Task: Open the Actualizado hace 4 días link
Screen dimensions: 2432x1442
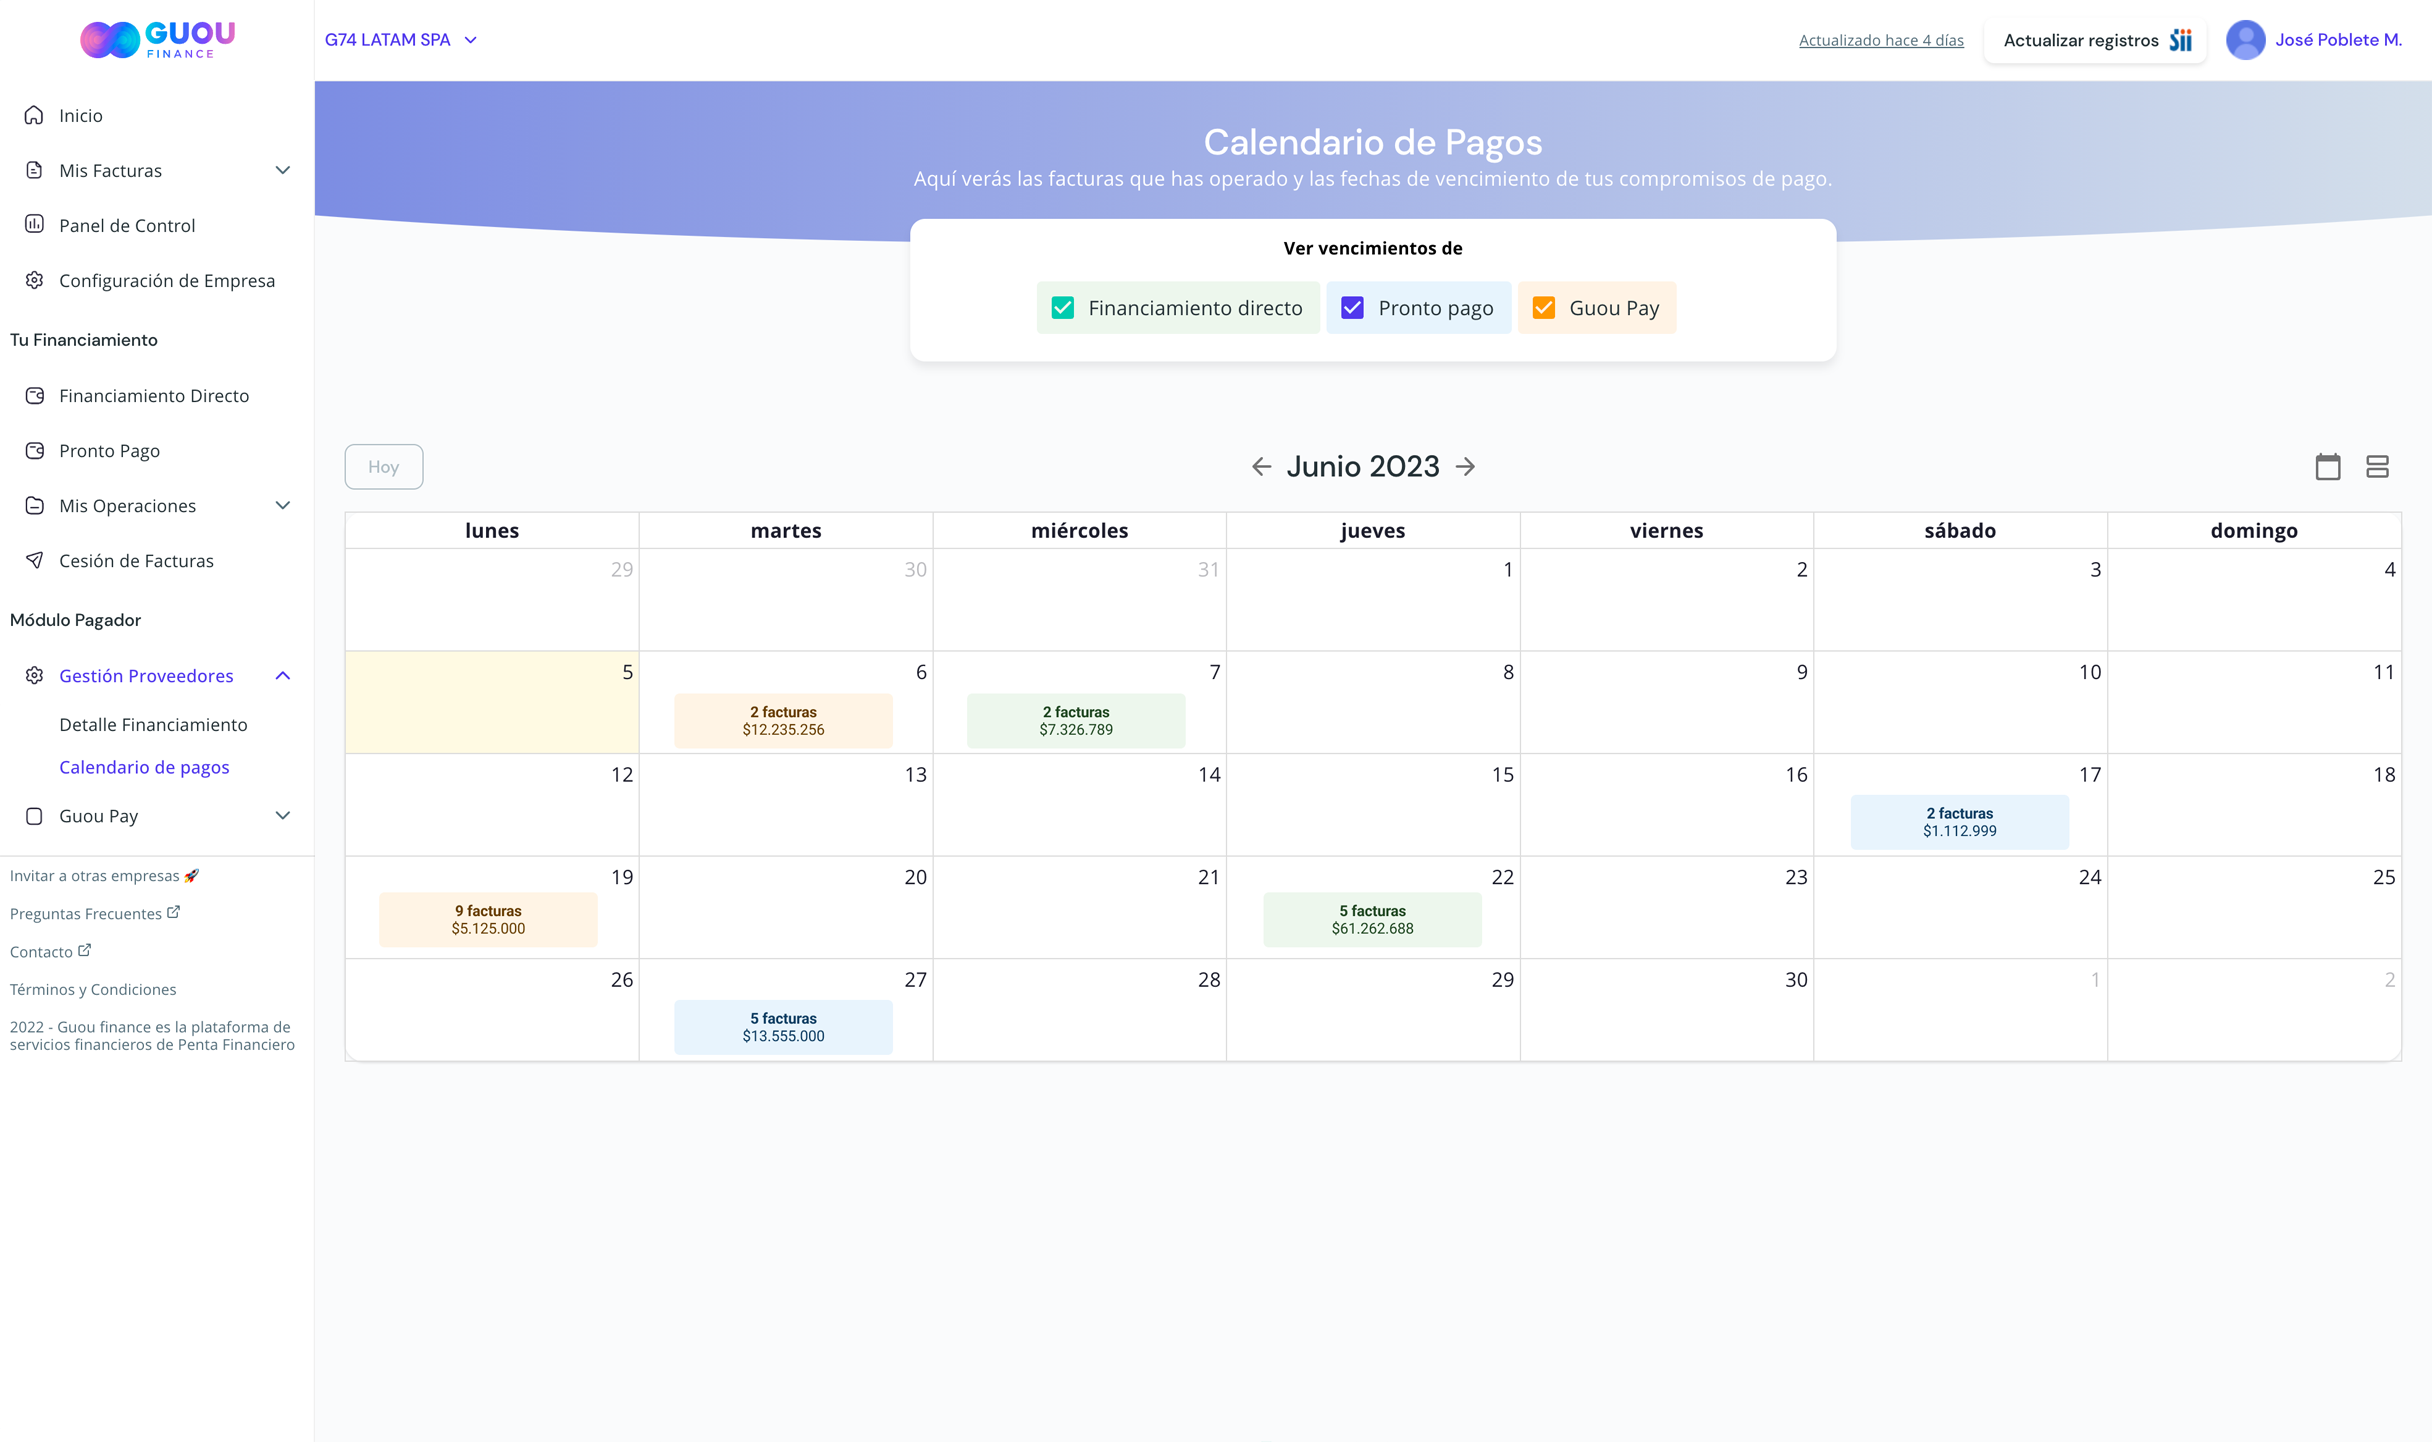Action: point(1881,40)
